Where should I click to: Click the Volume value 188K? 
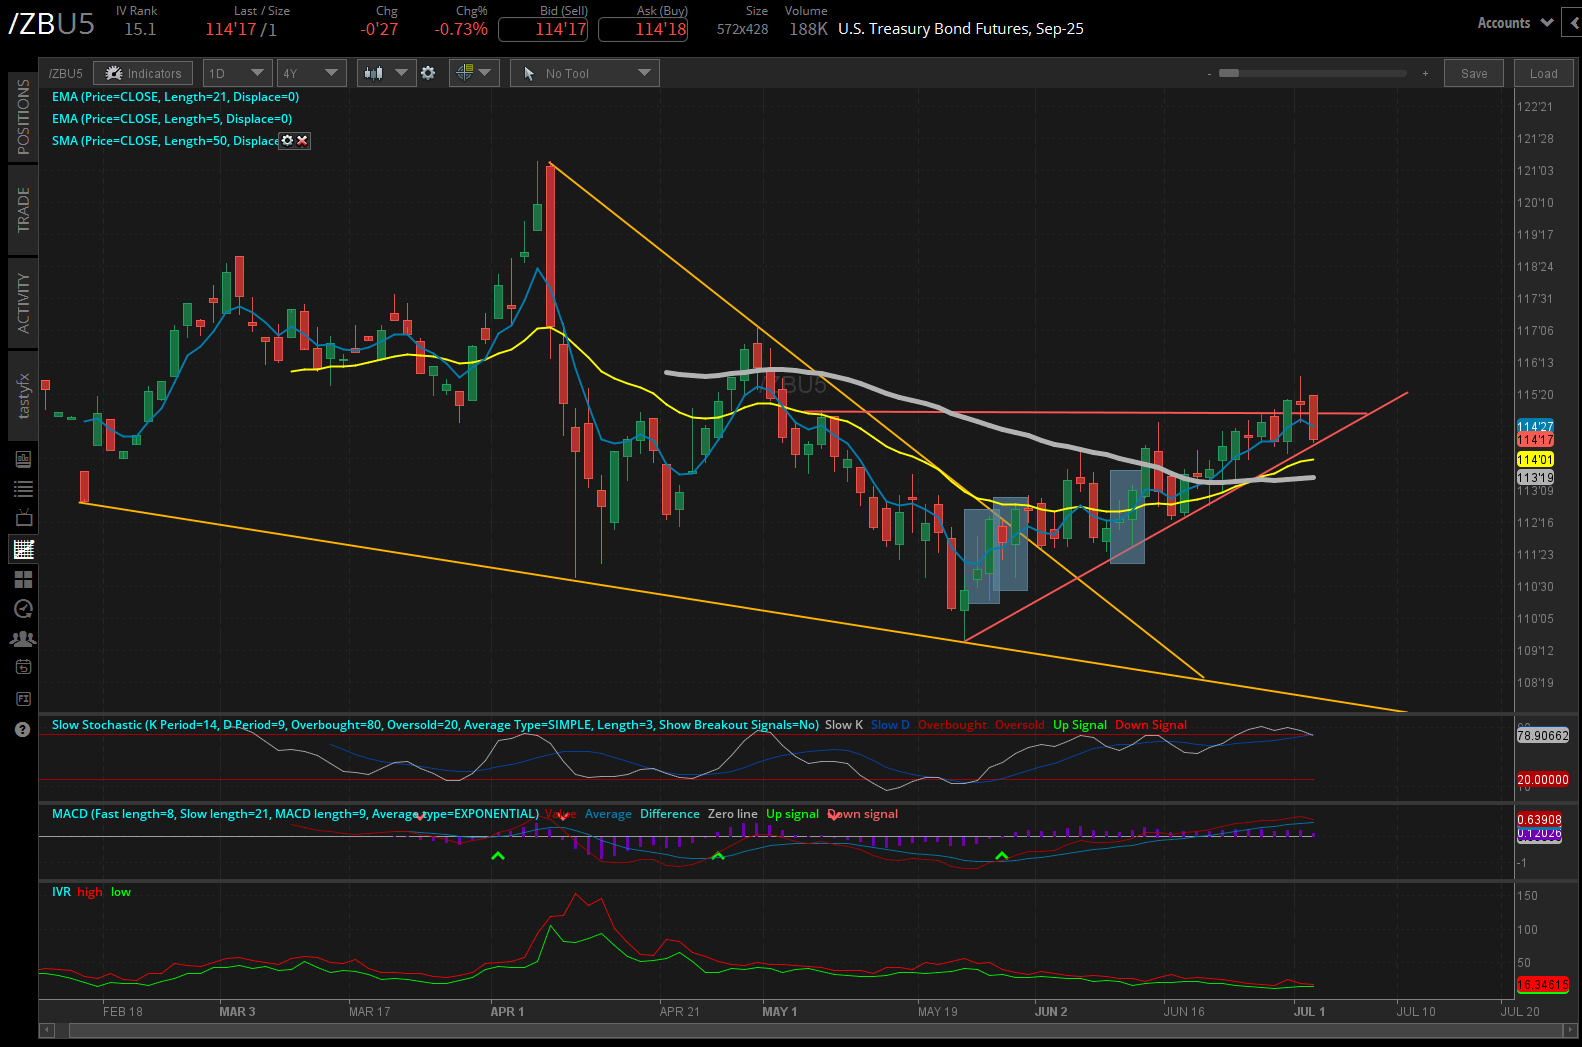coord(808,29)
